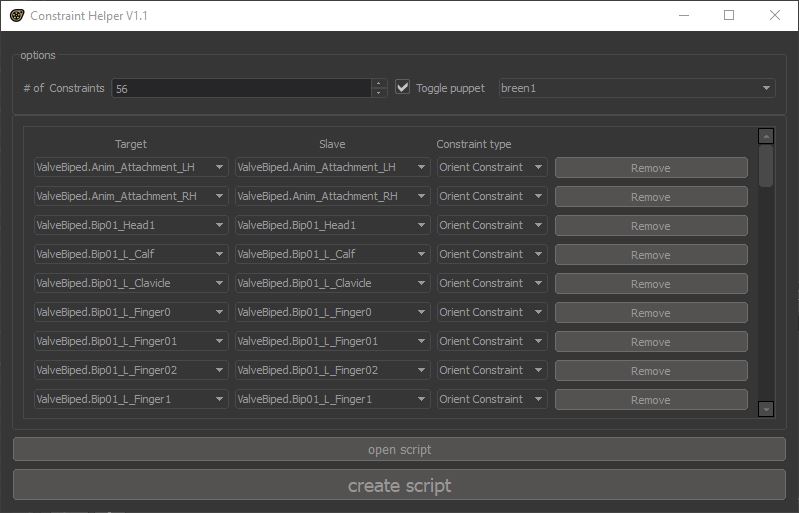The width and height of the screenshot is (799, 513).
Task: Click the constraint list scroll up arrow
Action: pos(766,136)
